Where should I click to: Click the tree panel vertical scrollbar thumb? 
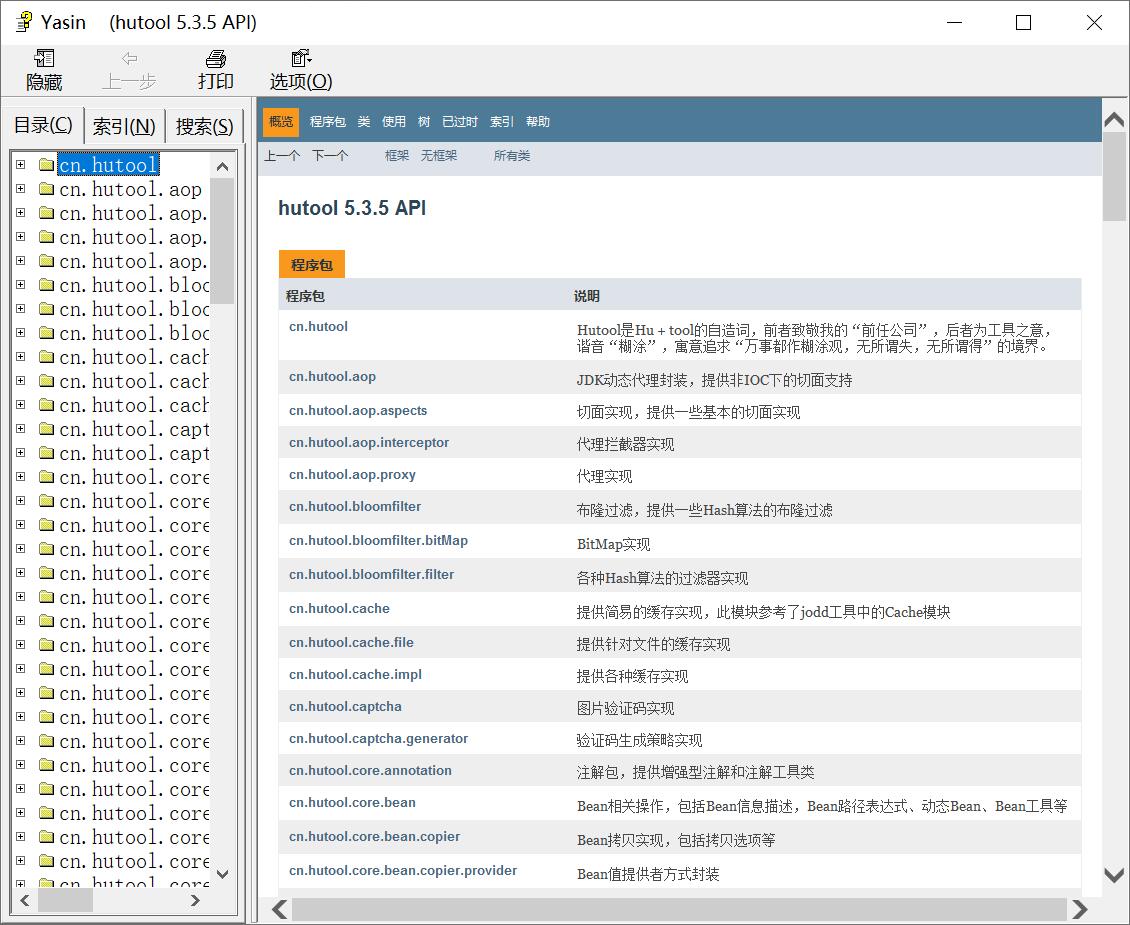(223, 241)
